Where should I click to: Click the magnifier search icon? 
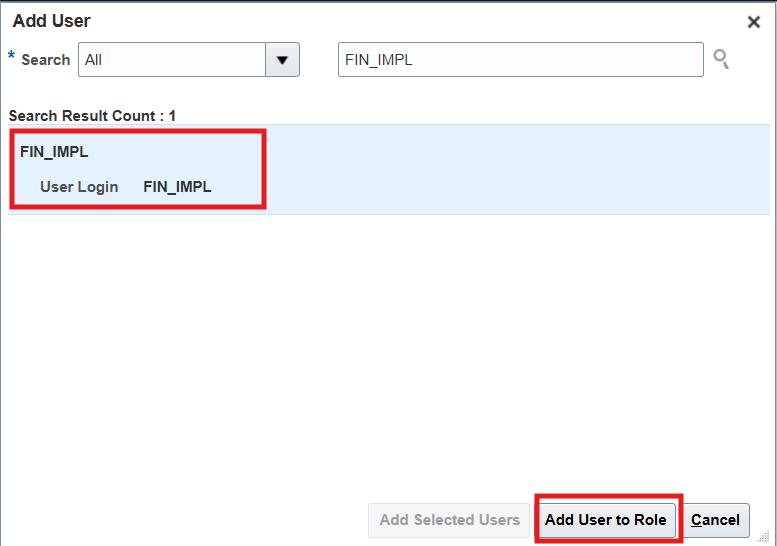(x=720, y=60)
